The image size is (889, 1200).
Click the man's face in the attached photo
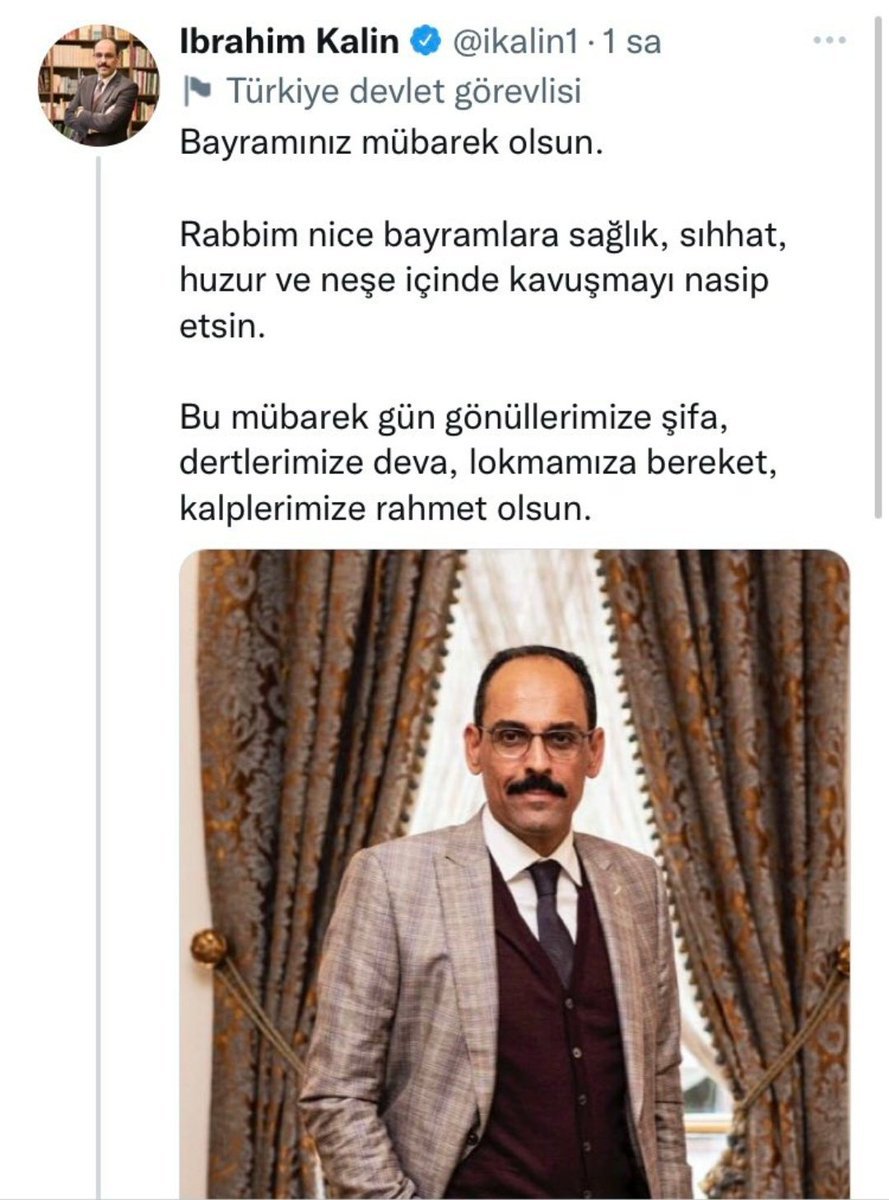535,740
